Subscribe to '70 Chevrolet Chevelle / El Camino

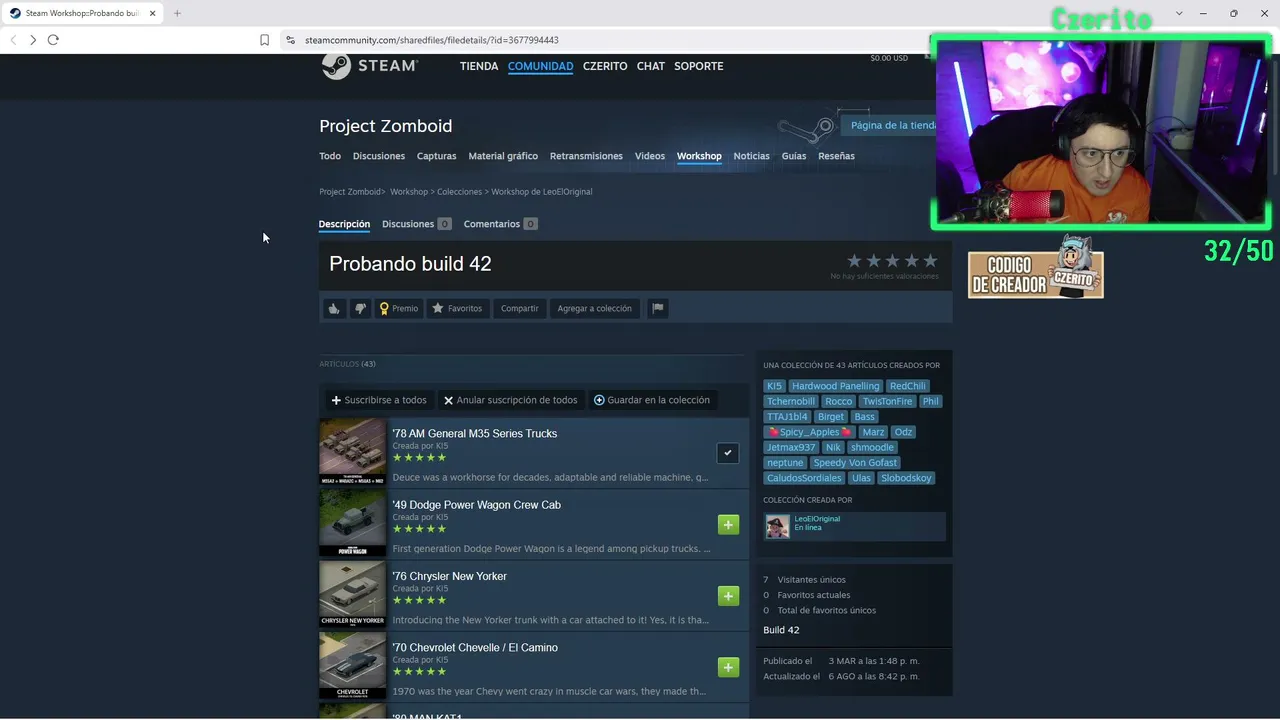point(728,667)
